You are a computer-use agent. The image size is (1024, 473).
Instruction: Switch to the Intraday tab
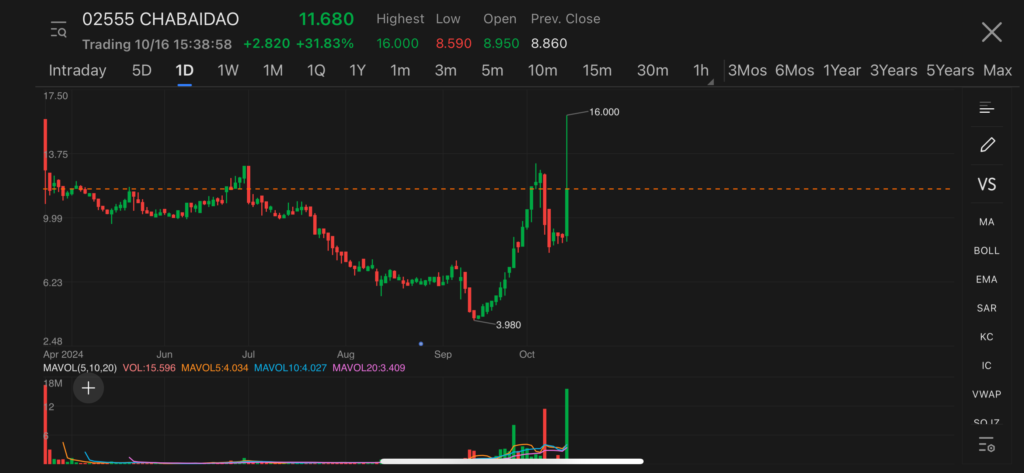pyautogui.click(x=77, y=71)
